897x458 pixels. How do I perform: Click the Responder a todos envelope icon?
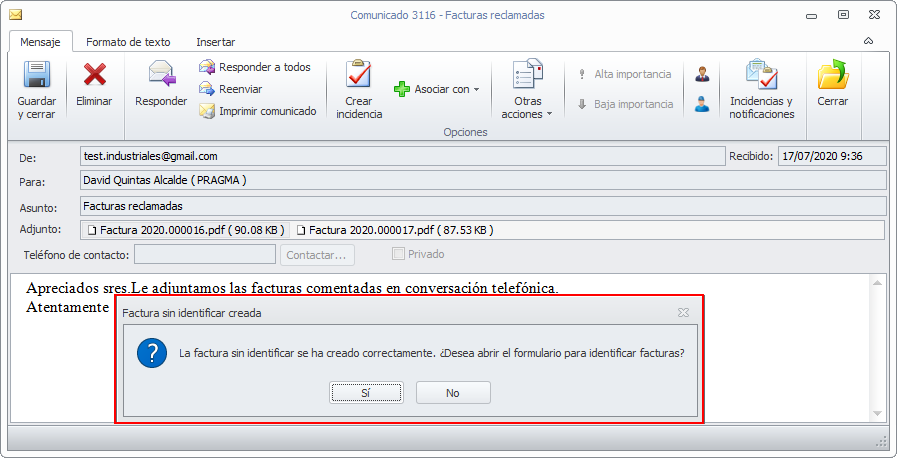click(207, 67)
